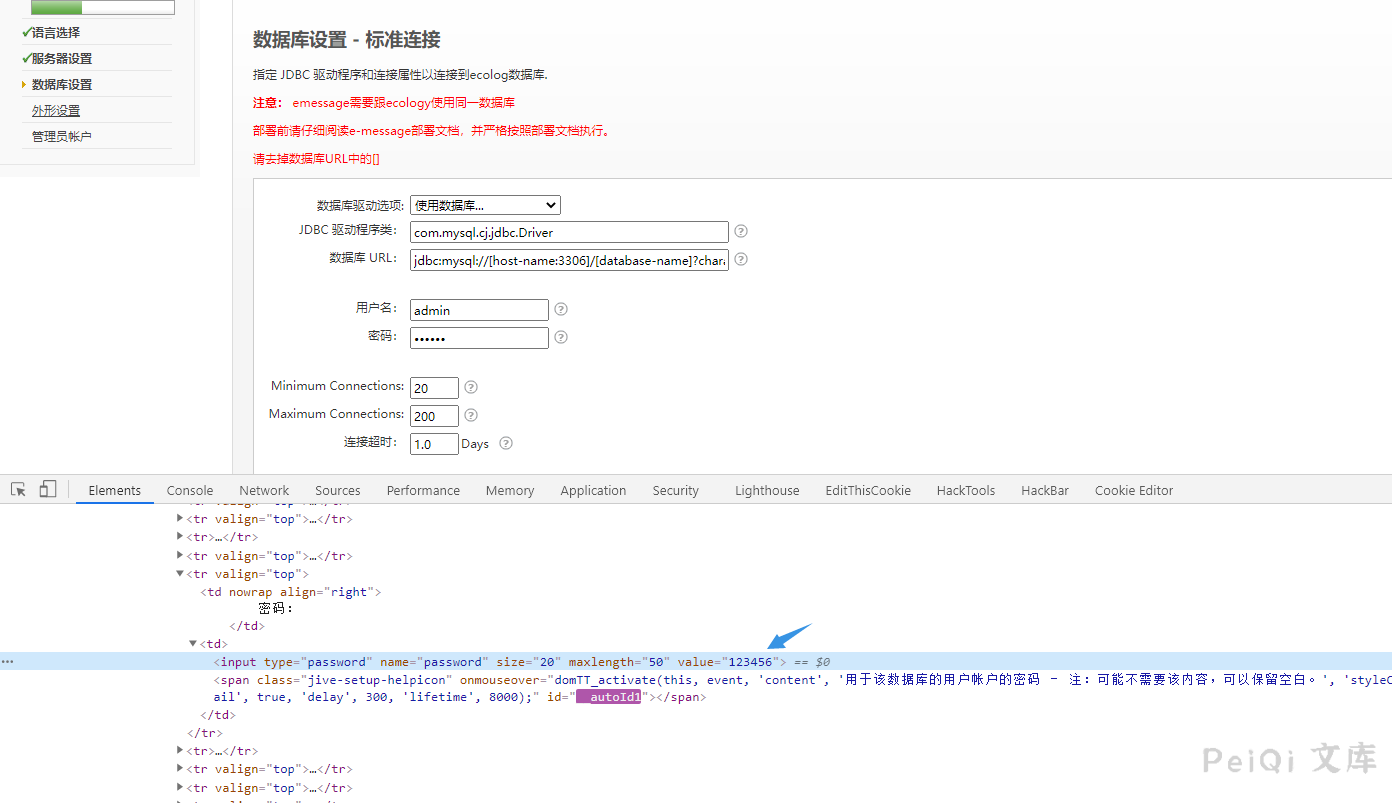Click the help icon beside 数据库 URL
Image resolution: width=1392 pixels, height=803 pixels.
pos(740,259)
